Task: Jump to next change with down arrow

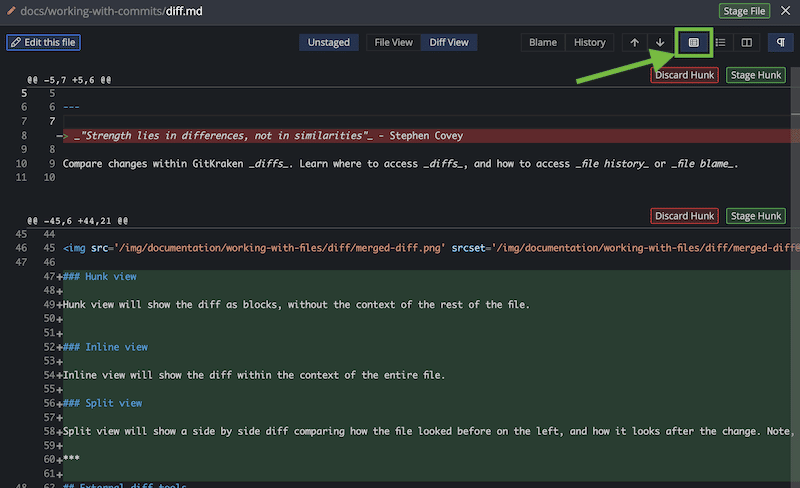Action: (x=660, y=42)
